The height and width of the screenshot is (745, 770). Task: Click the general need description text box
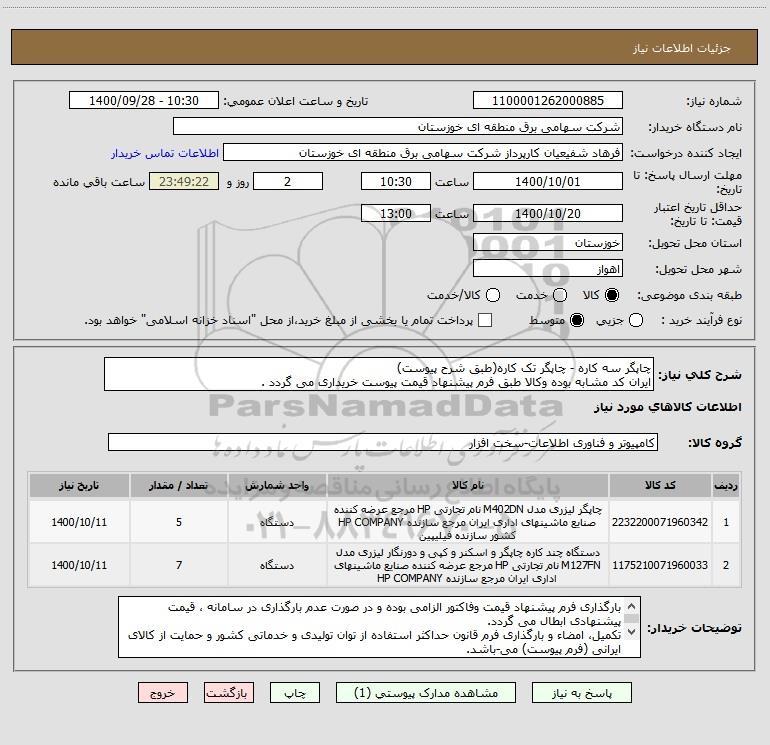pos(379,374)
